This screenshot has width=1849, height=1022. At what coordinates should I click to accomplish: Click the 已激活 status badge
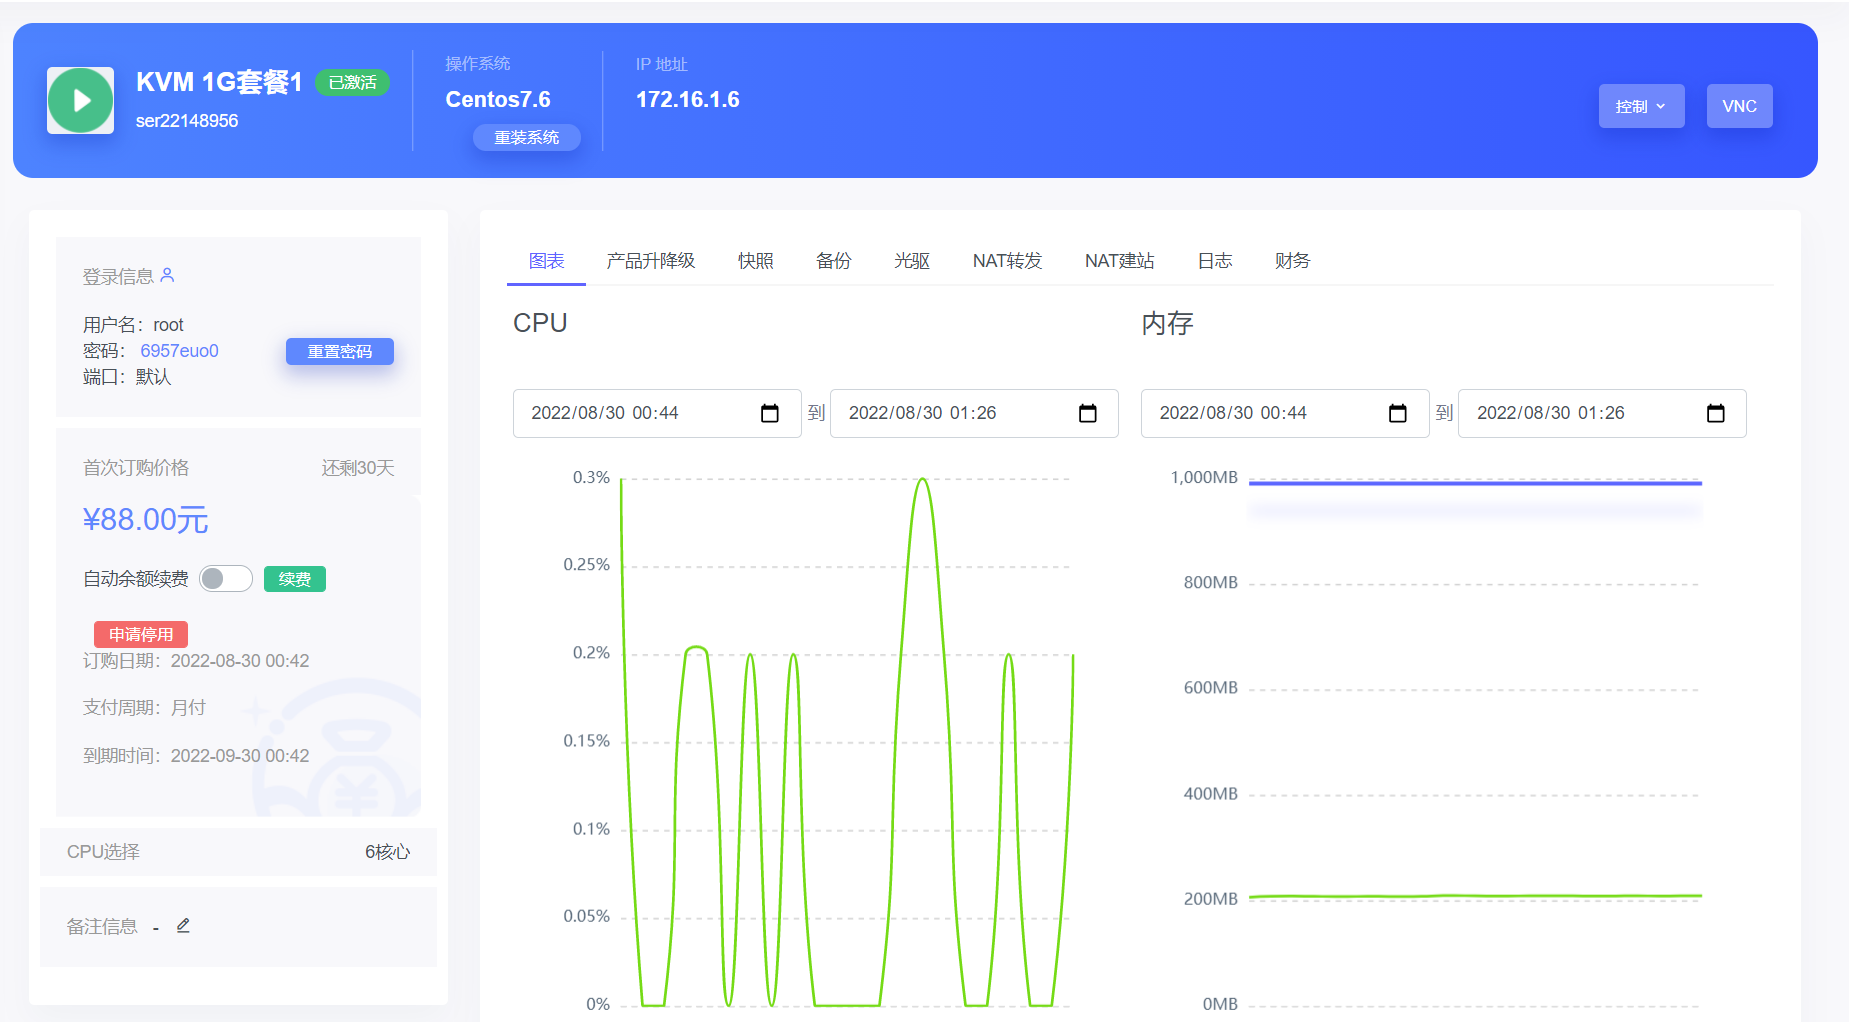[352, 82]
